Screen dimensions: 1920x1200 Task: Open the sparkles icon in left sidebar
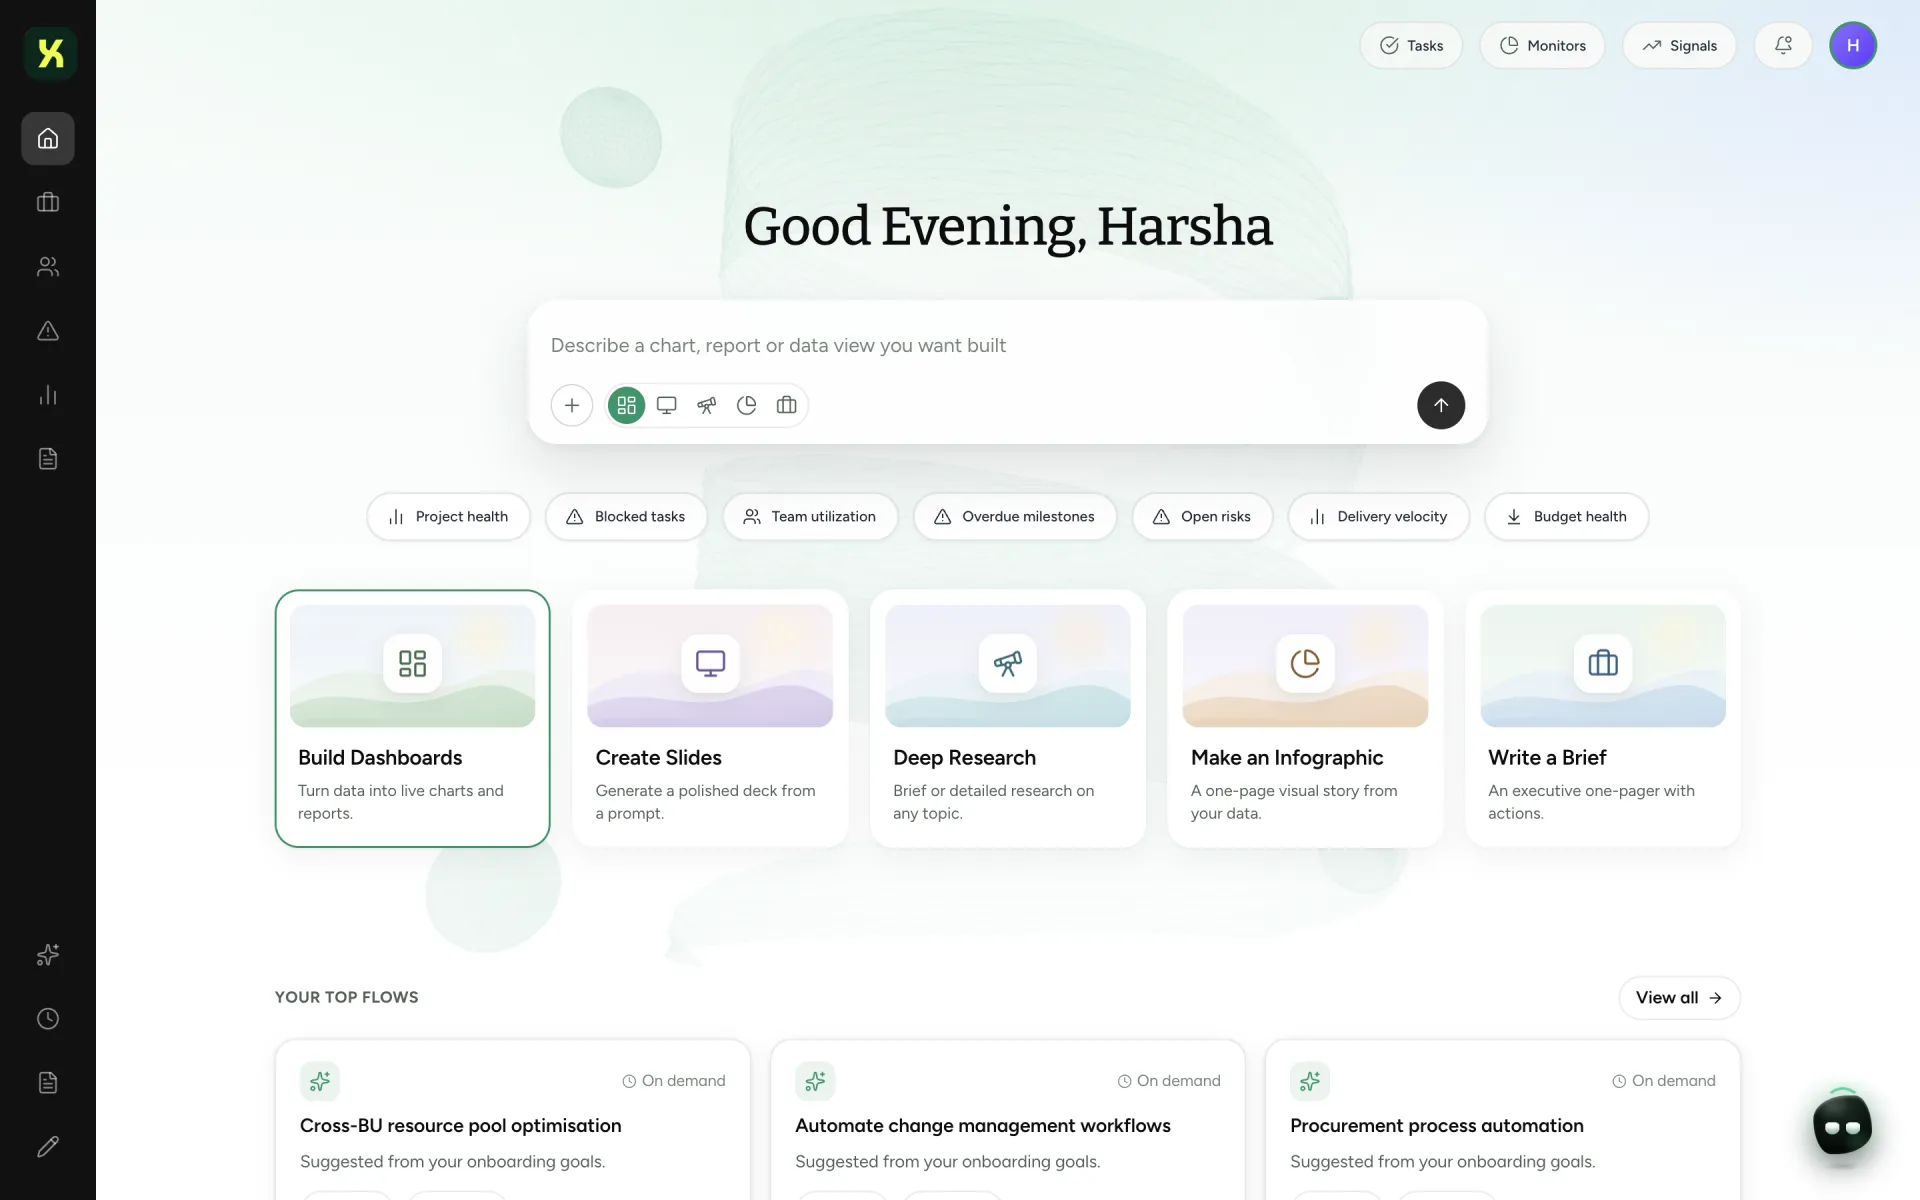coord(48,954)
